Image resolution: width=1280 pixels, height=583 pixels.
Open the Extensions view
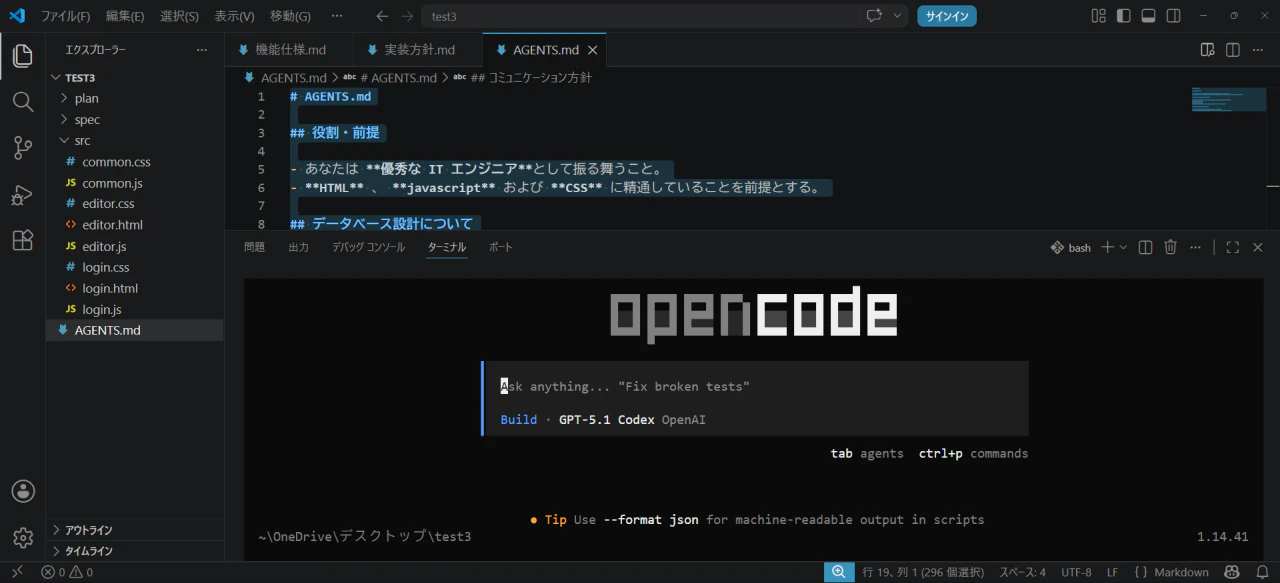[22, 241]
